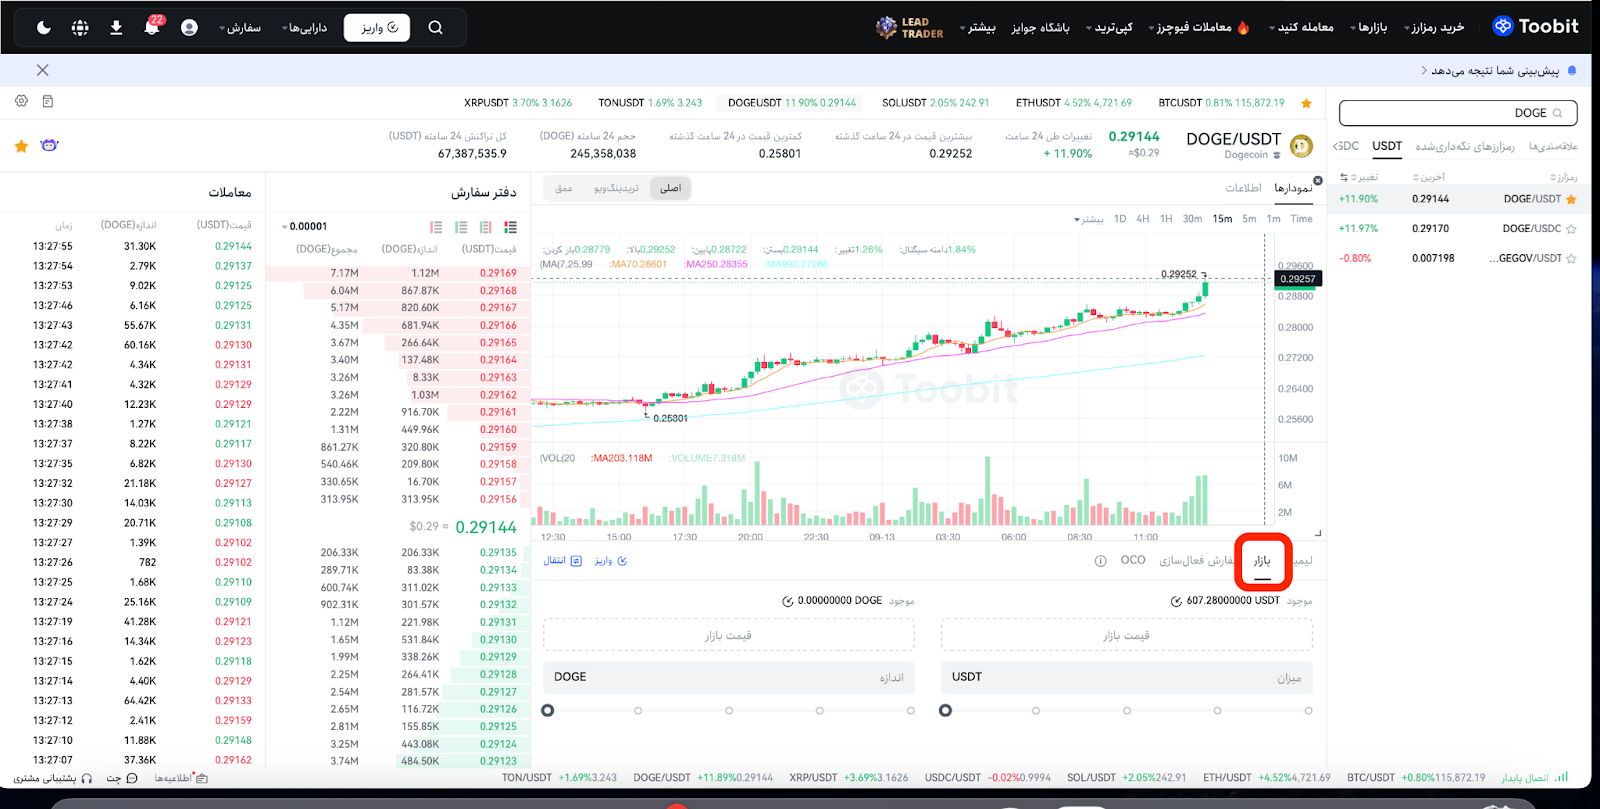
Task: Expand the دارایی‌ها assets dropdown
Action: click(304, 28)
